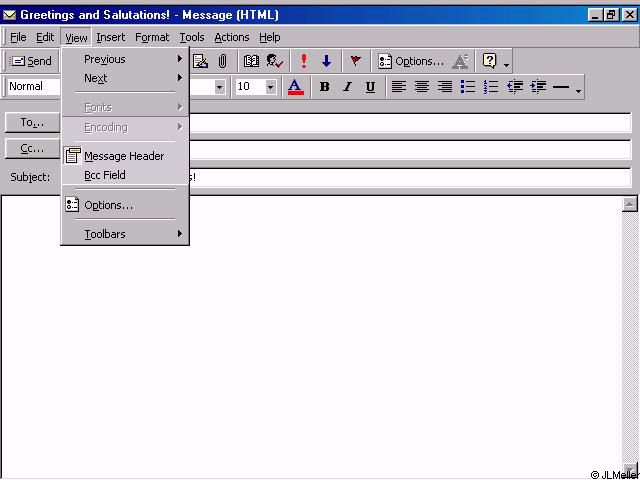Click the Office Assistant help icon

coord(489,61)
